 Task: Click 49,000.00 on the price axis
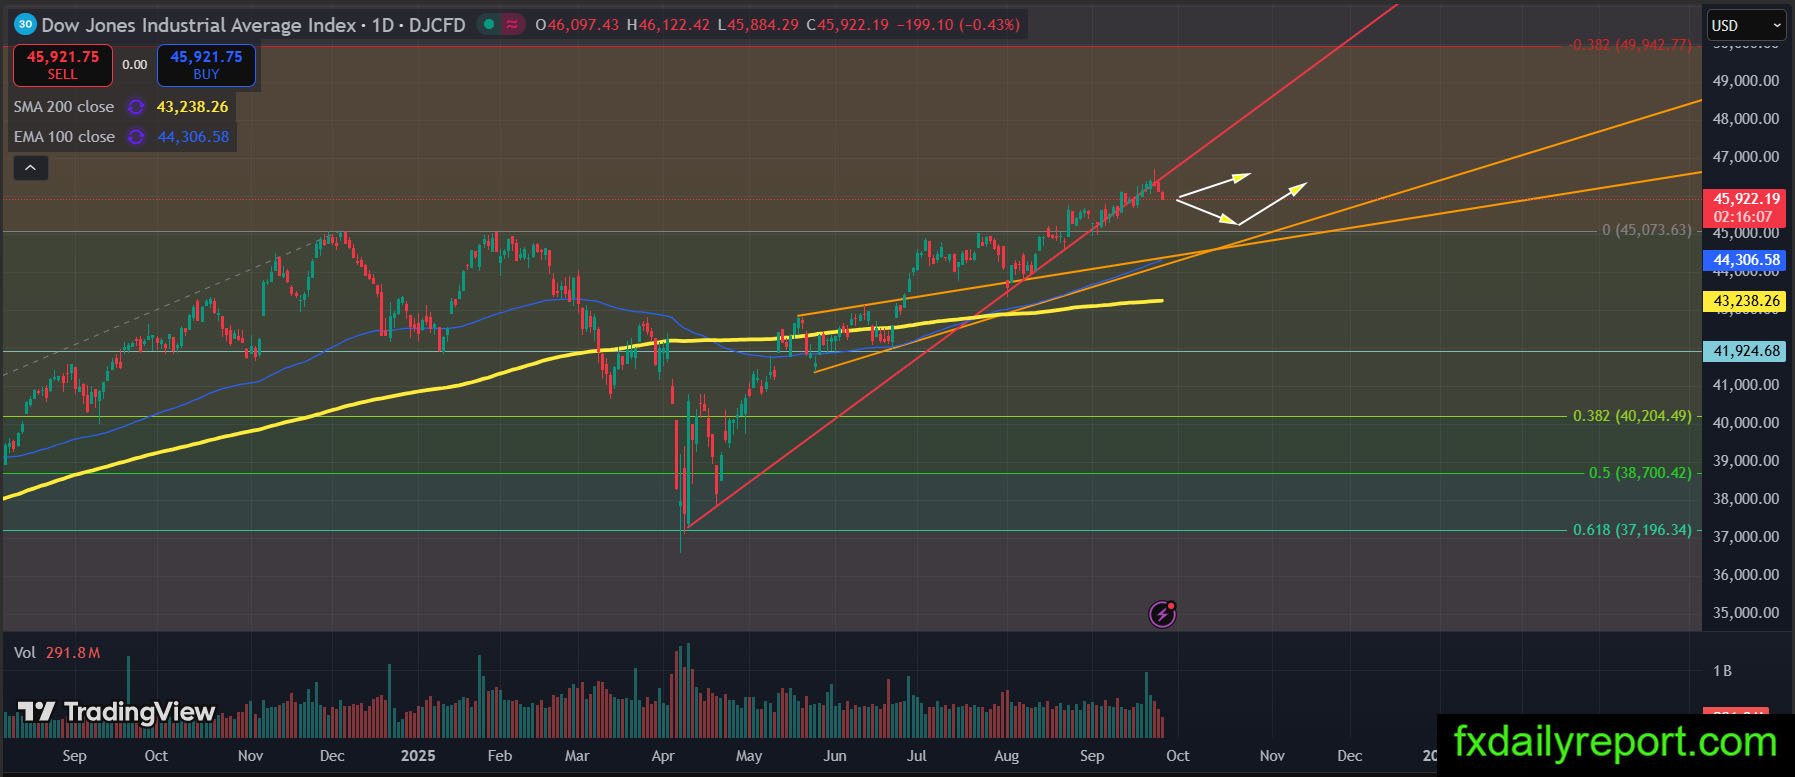1746,81
